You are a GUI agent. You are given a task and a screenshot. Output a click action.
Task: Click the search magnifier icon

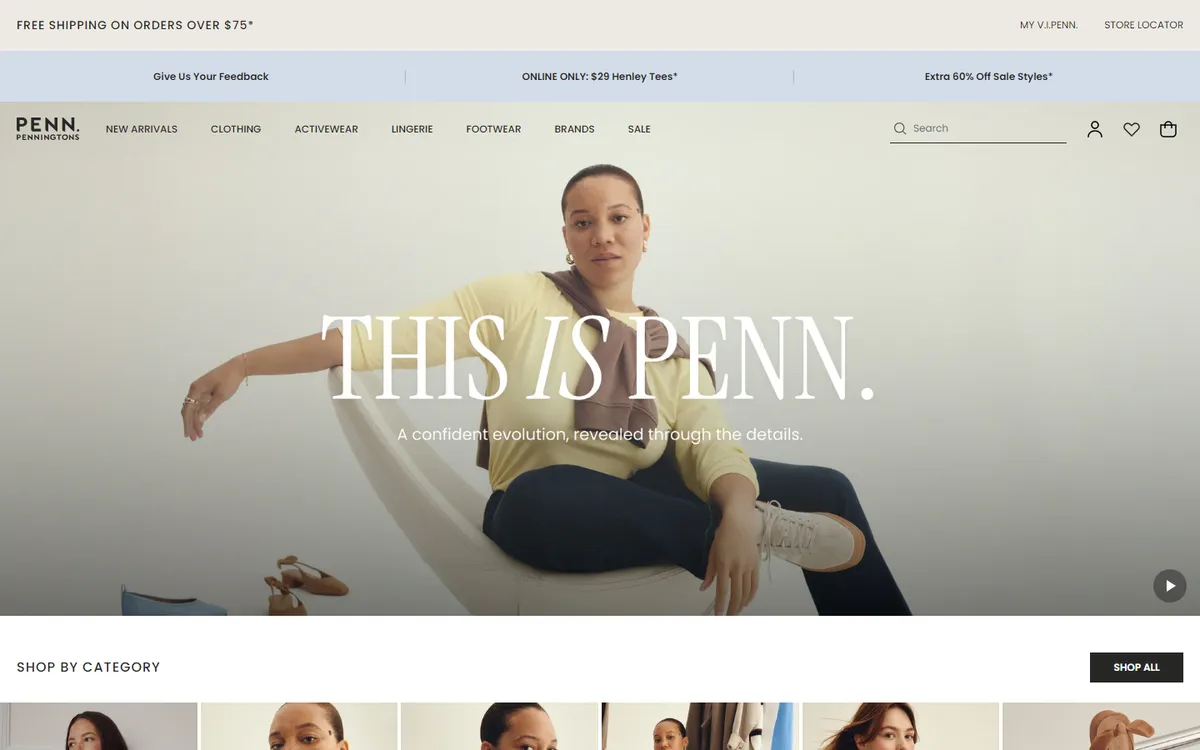coord(900,128)
